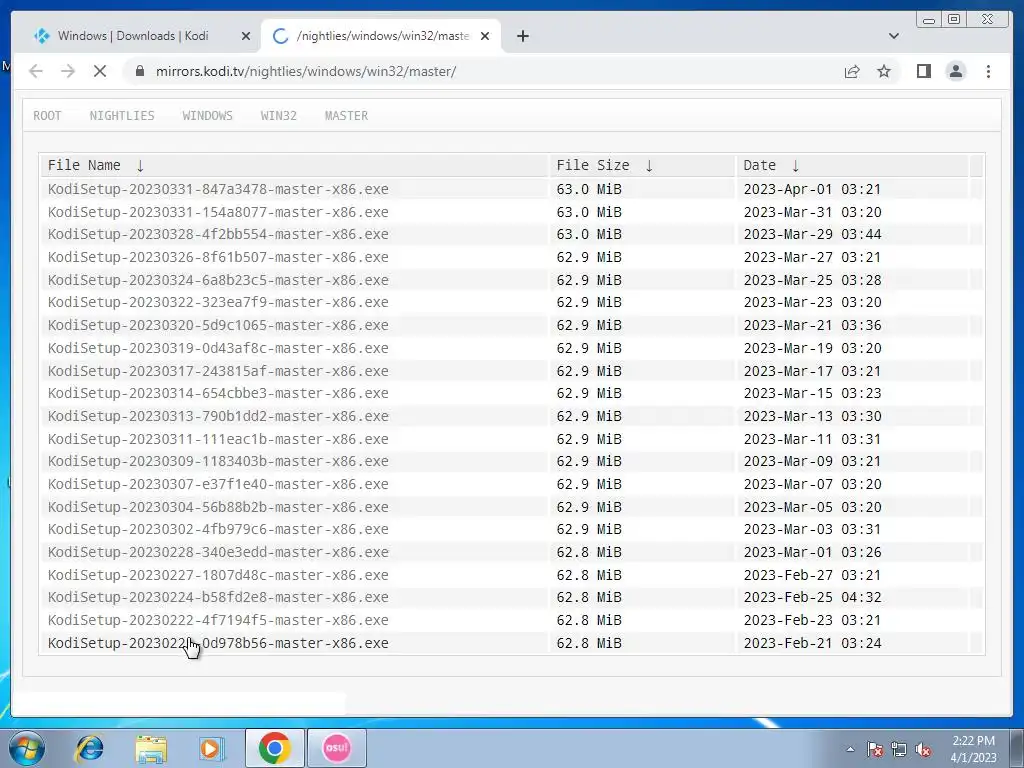This screenshot has height=768, width=1024.
Task: Go to MASTER breadcrumb
Action: coord(346,116)
